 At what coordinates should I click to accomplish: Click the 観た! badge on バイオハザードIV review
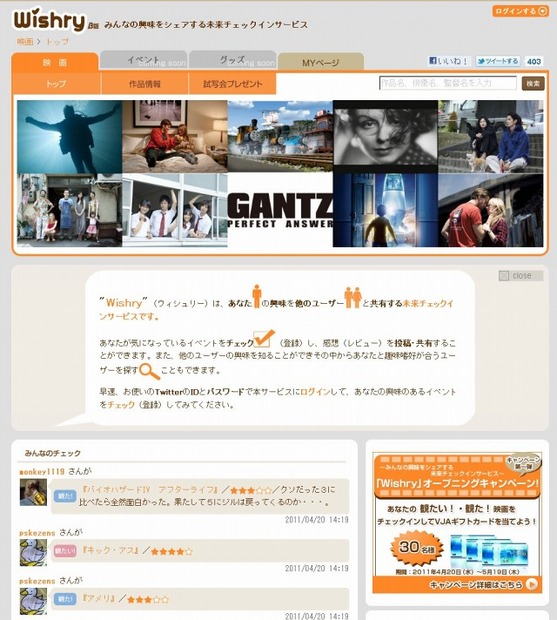pyautogui.click(x=65, y=496)
